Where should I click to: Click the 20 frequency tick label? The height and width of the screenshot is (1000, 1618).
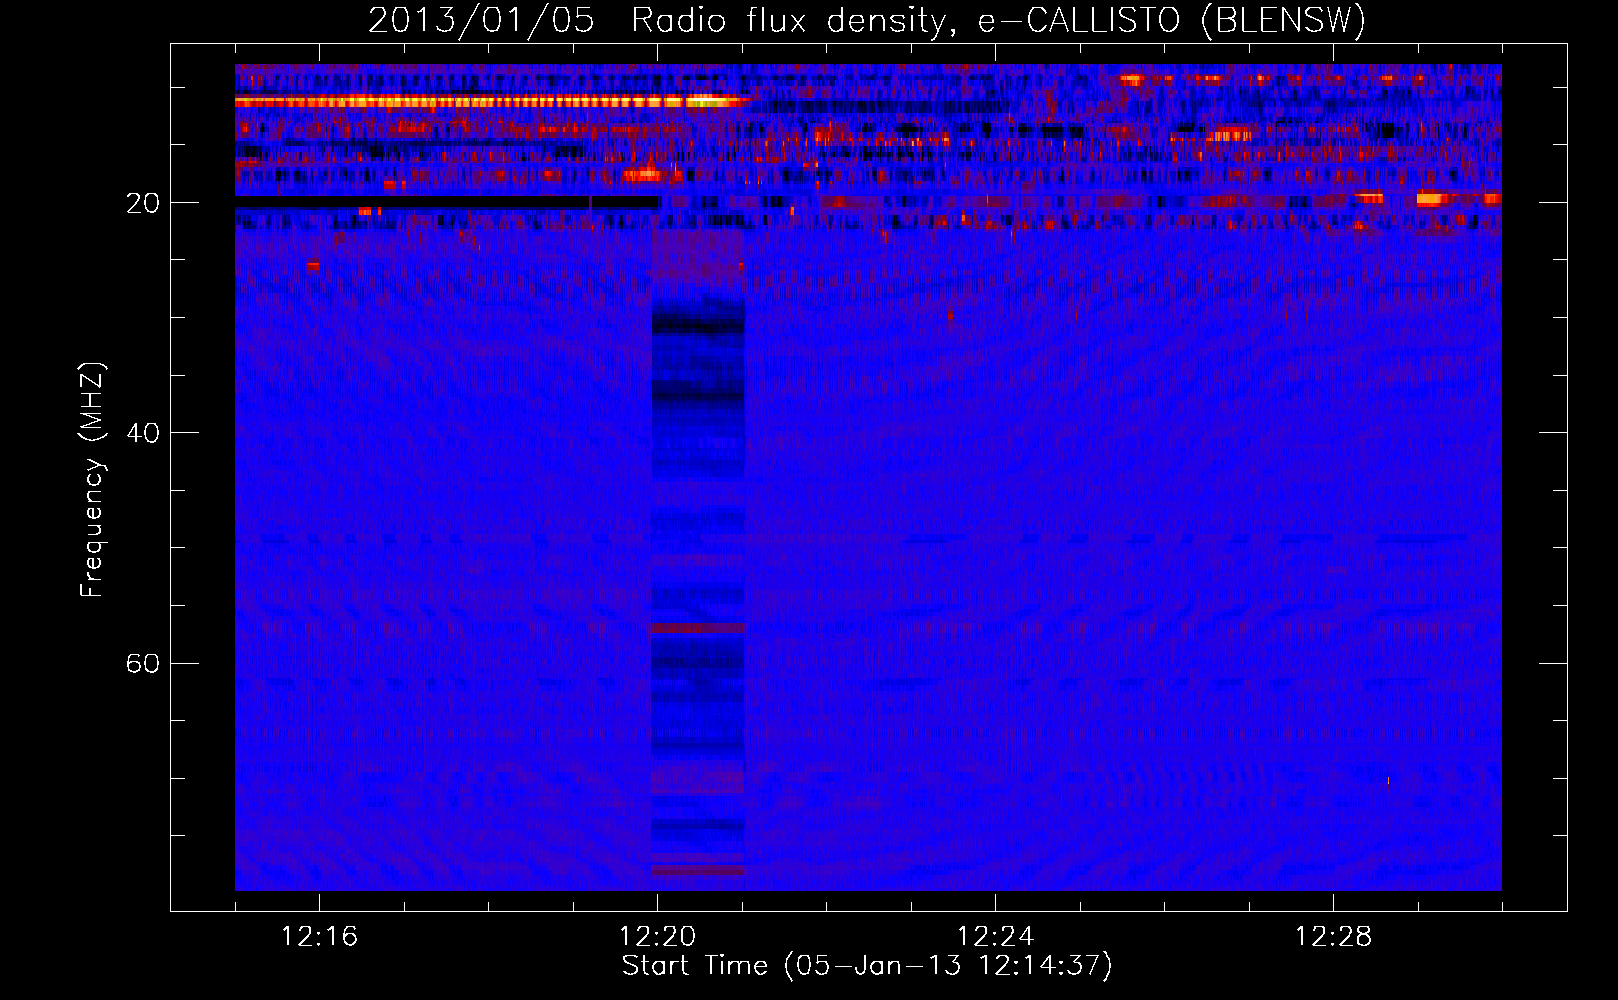click(142, 203)
